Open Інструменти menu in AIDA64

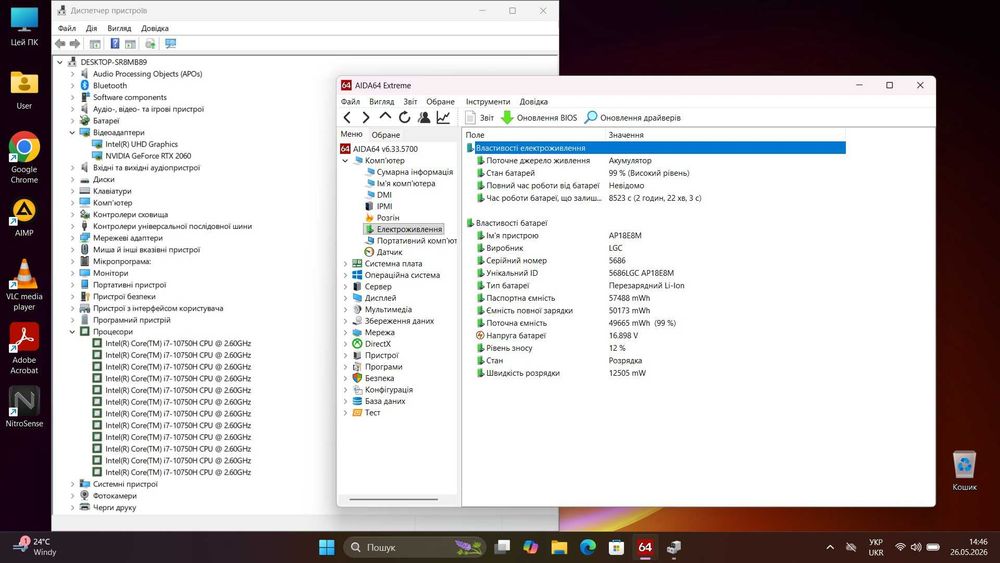click(x=488, y=101)
